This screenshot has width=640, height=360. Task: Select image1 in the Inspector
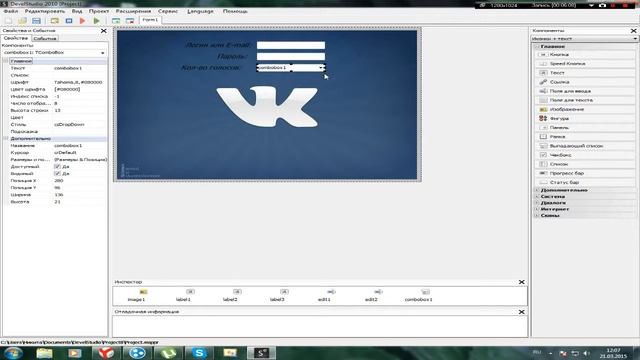coord(136,296)
